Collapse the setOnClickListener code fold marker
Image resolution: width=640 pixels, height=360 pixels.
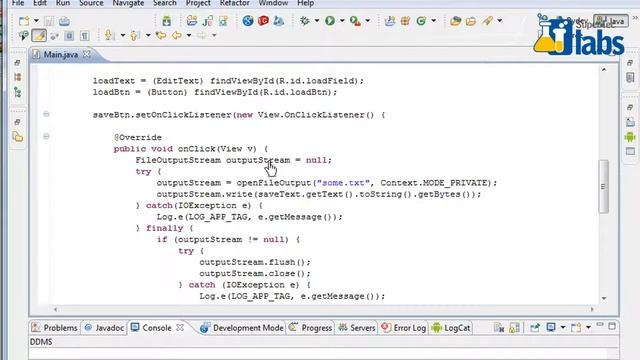[x=46, y=114]
